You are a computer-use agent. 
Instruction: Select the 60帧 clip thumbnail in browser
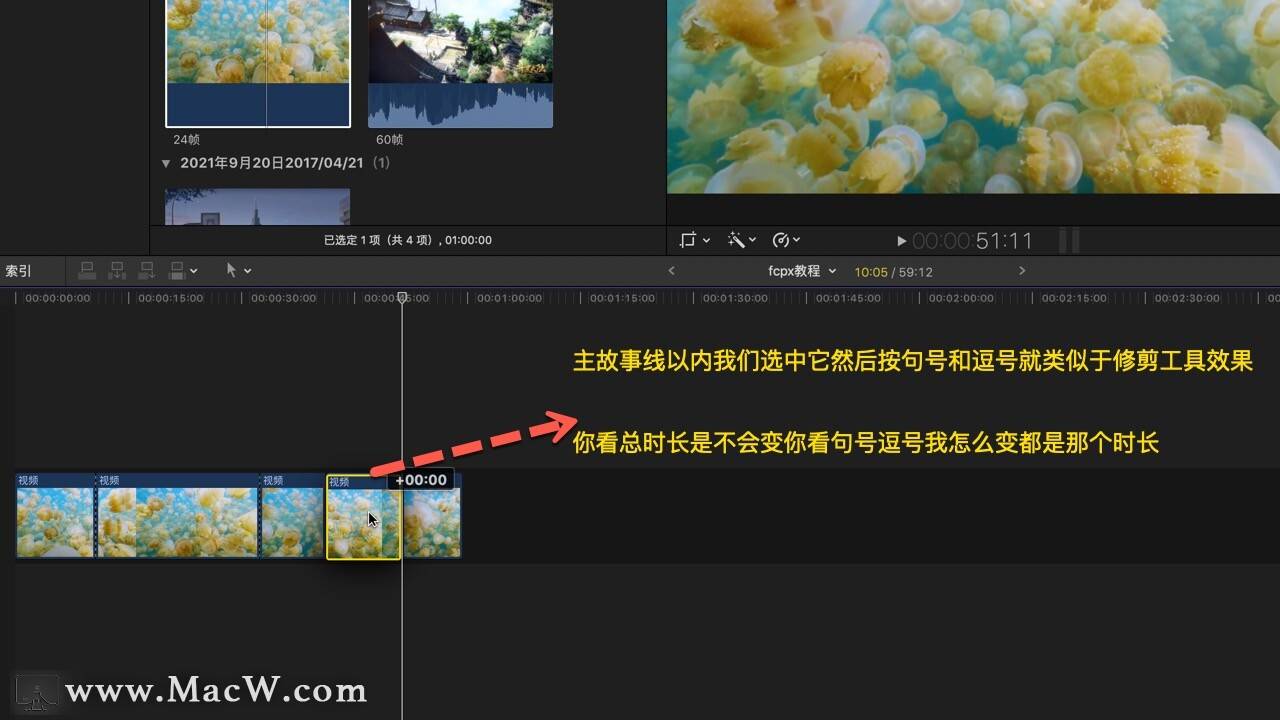coord(460,63)
